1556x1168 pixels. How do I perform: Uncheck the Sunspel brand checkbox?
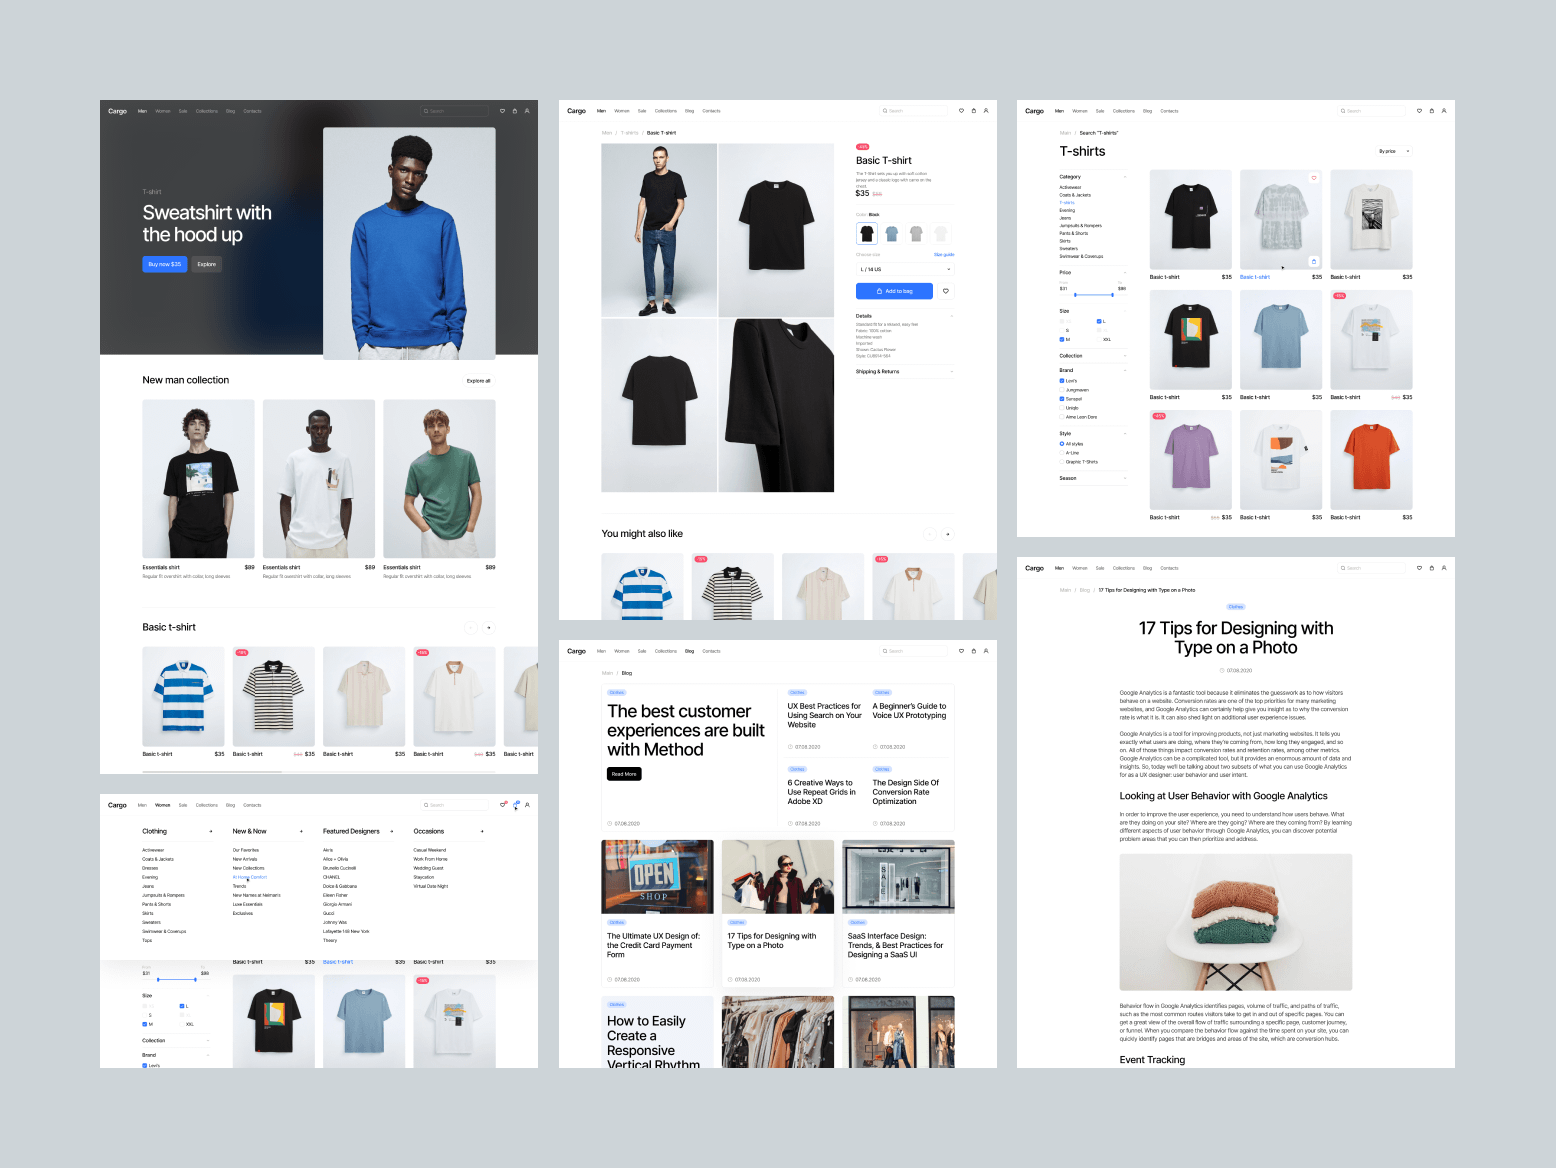tap(1062, 399)
